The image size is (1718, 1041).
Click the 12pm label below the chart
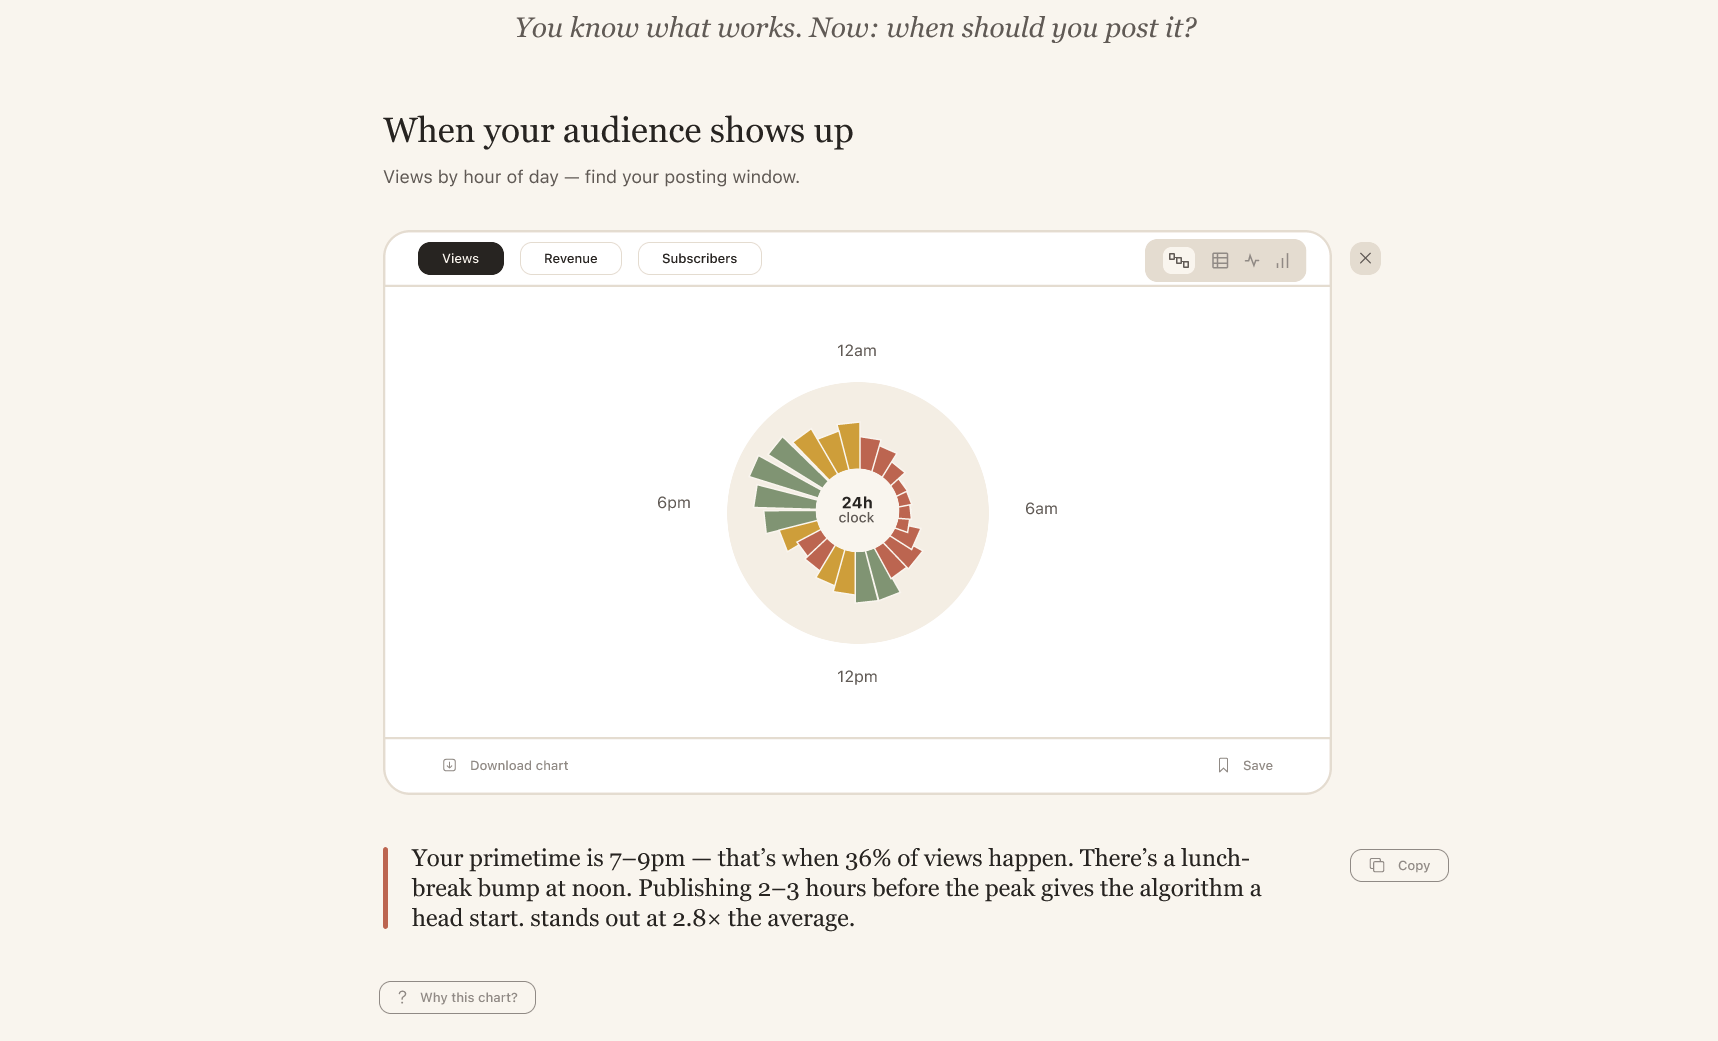click(x=857, y=676)
